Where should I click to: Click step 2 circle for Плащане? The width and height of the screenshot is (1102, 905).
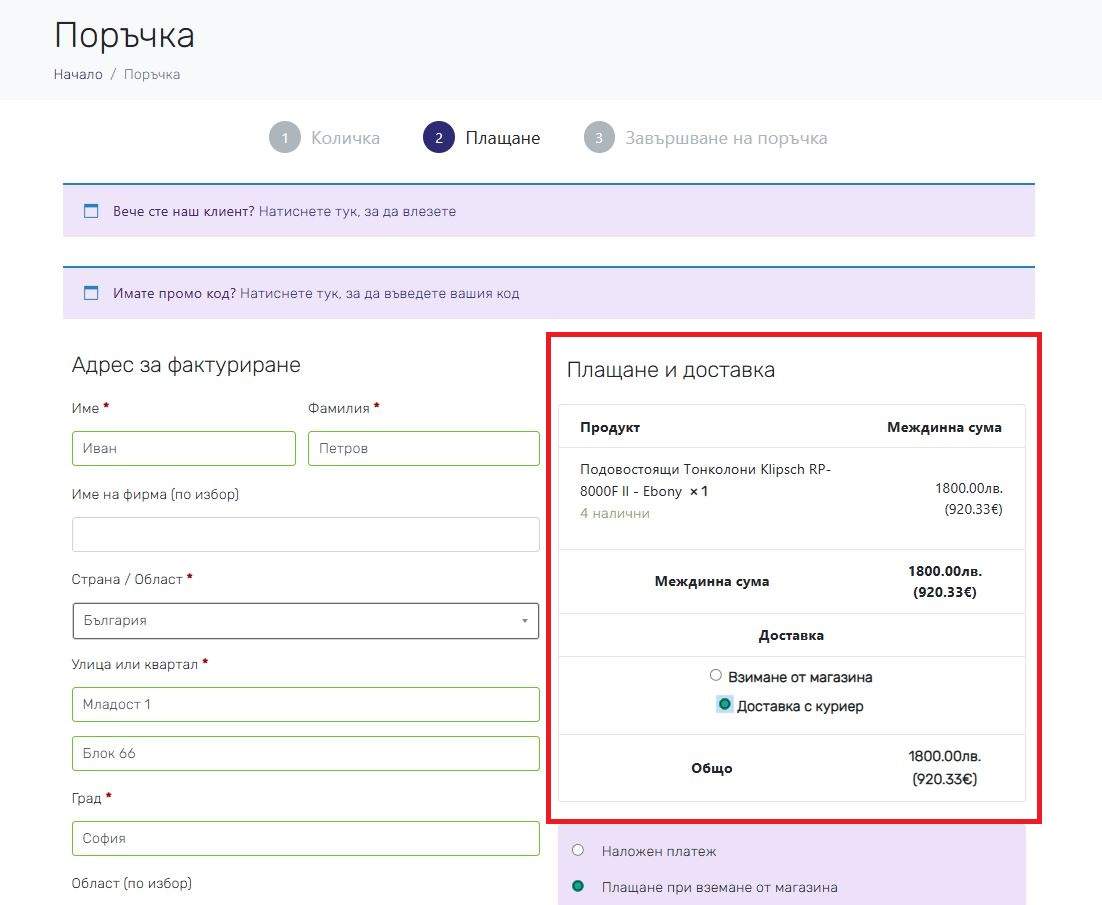(x=439, y=138)
